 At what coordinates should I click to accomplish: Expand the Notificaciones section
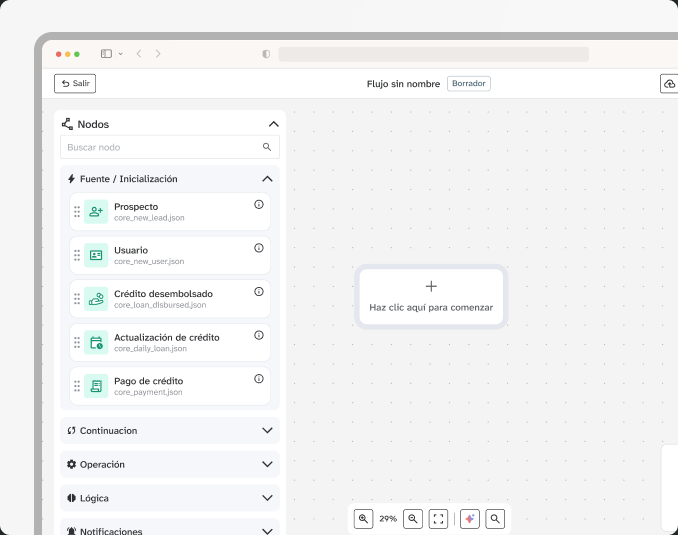click(267, 531)
